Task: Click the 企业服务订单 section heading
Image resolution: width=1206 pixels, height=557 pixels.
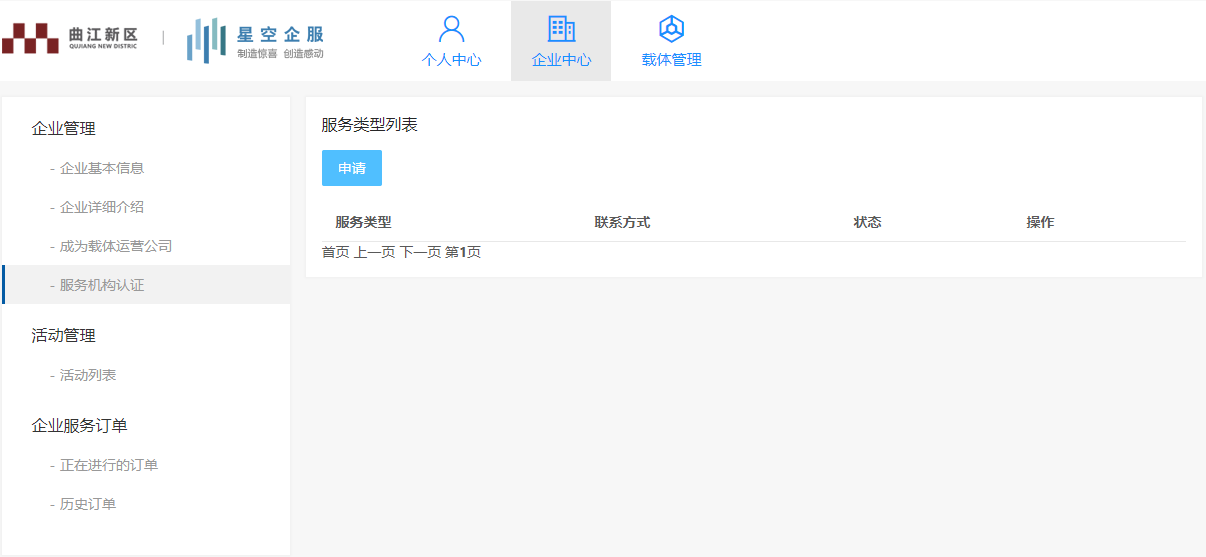Action: 80,425
